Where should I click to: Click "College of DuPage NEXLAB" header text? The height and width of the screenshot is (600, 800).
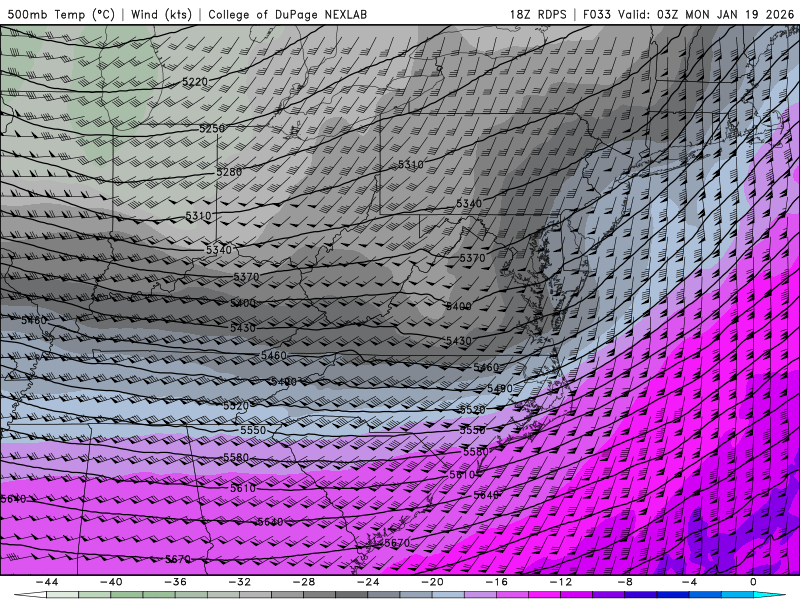(x=287, y=14)
